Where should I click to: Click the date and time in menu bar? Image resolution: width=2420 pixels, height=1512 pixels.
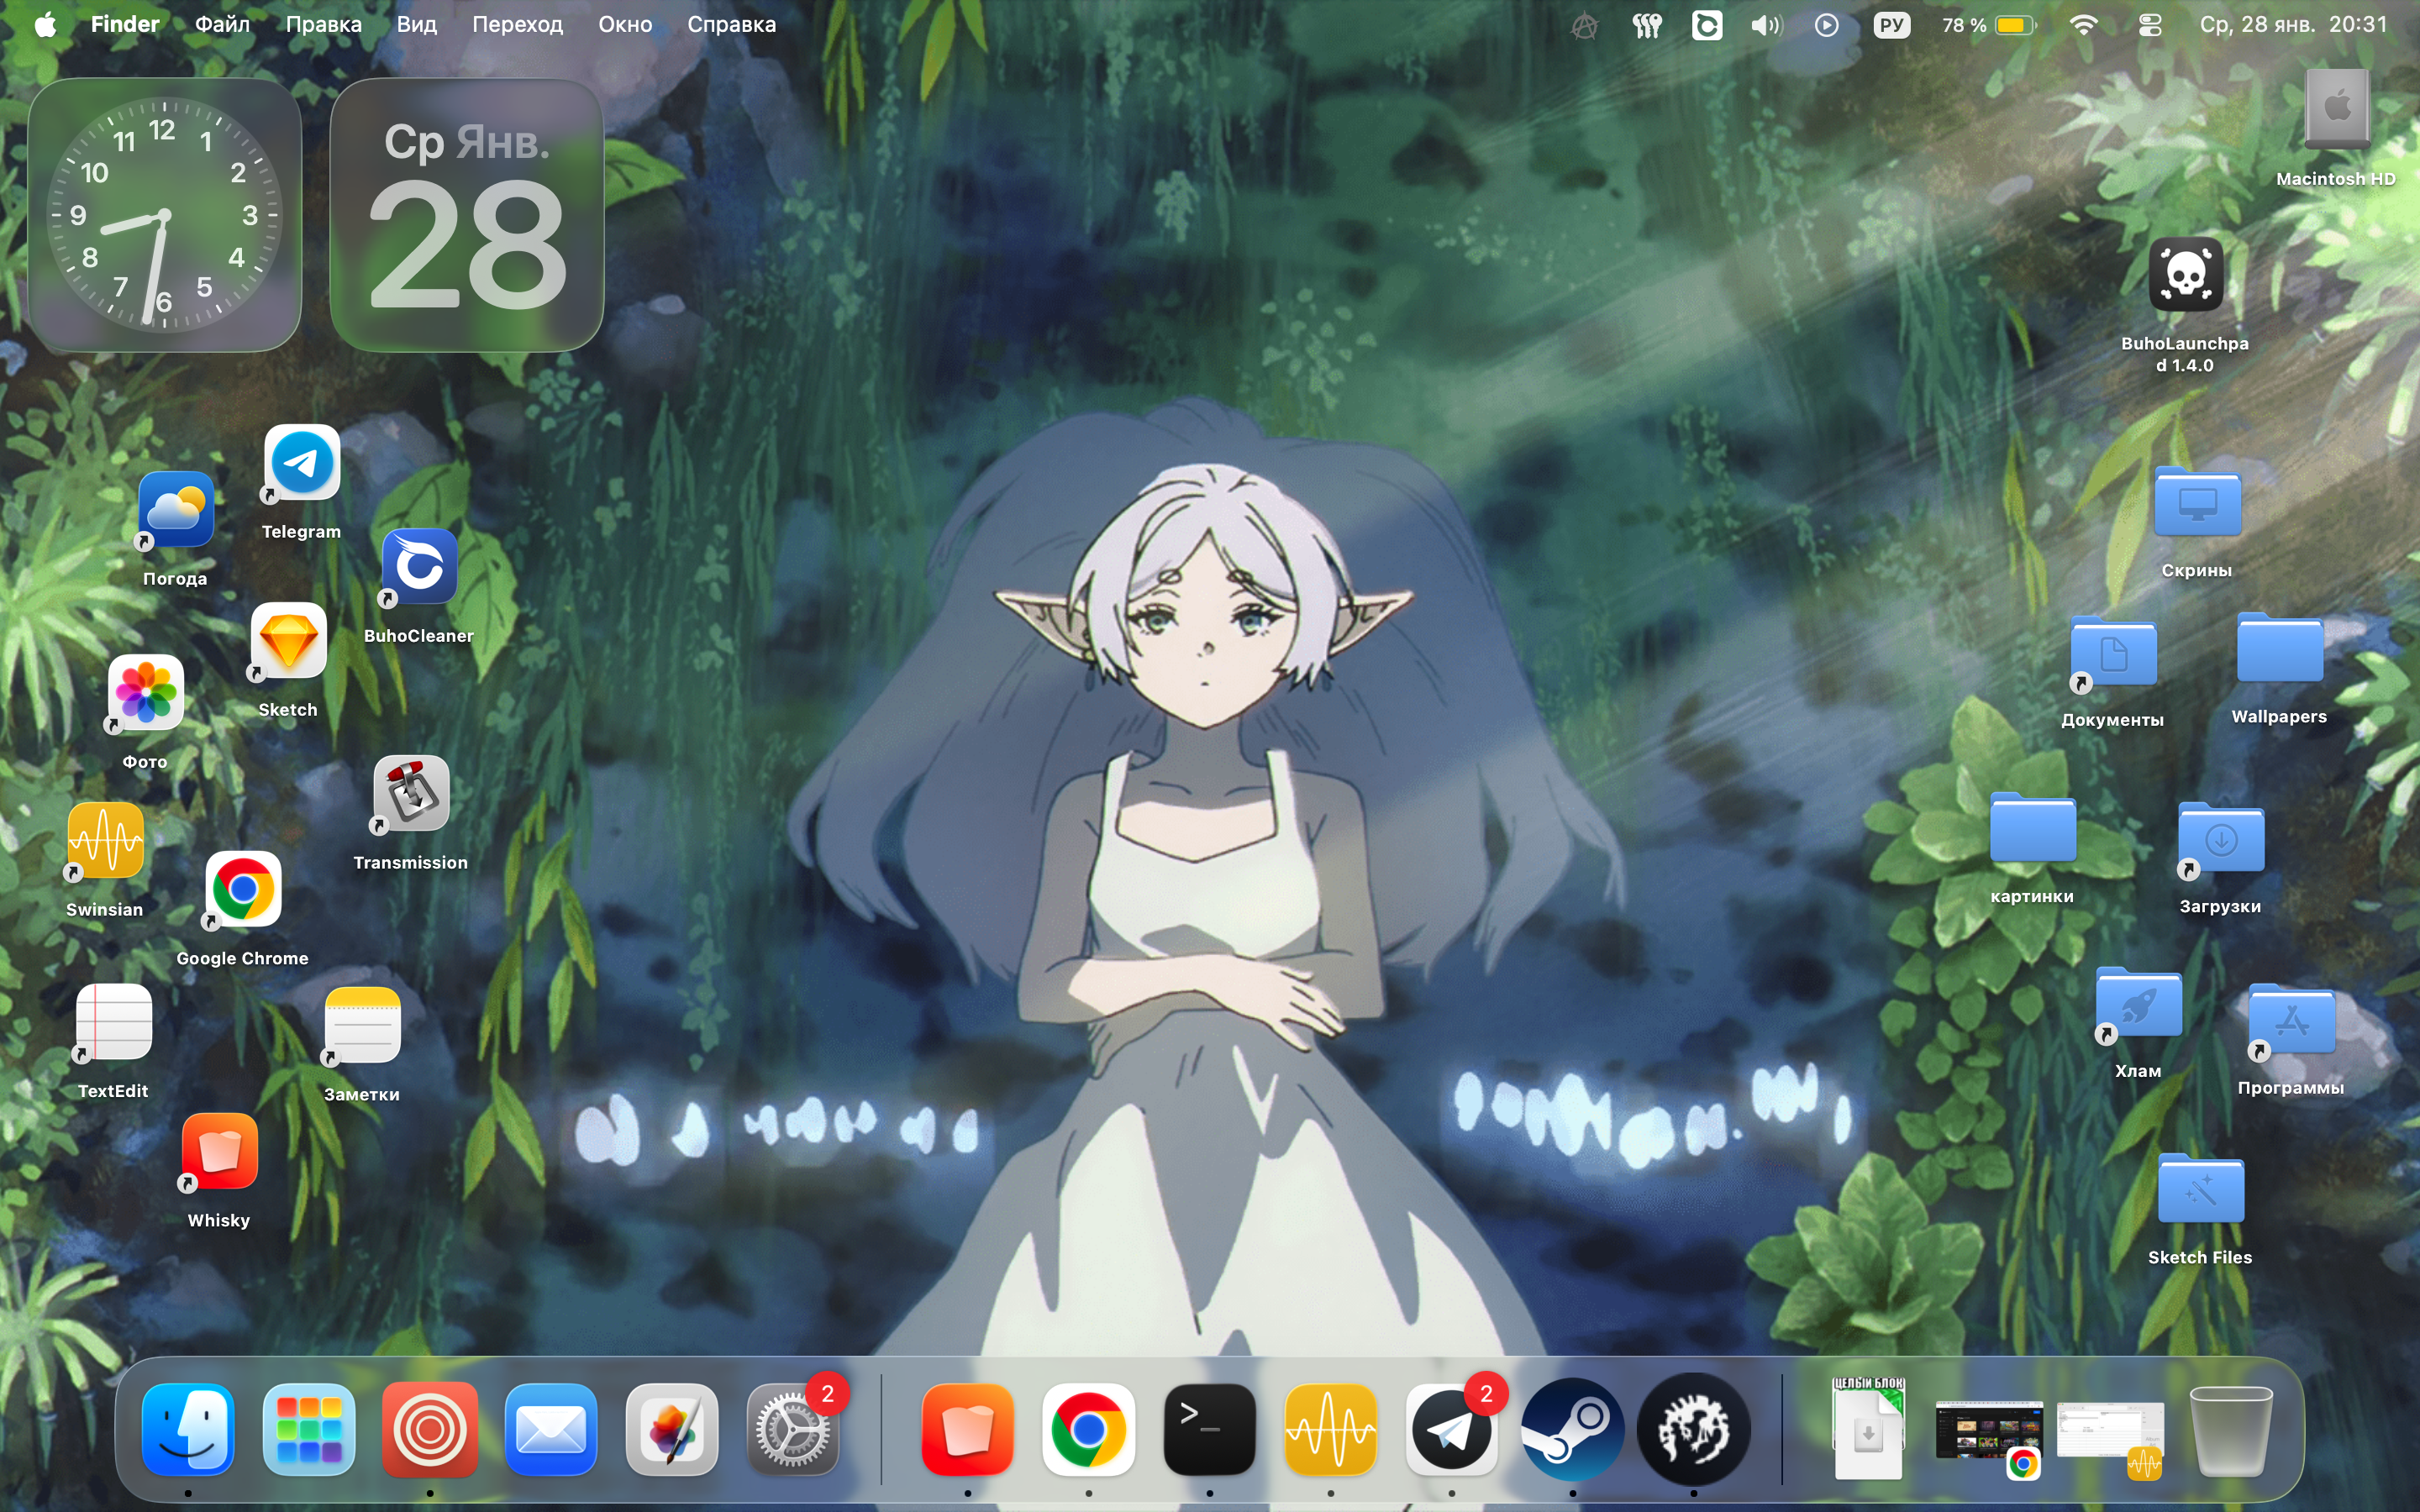coord(2292,25)
